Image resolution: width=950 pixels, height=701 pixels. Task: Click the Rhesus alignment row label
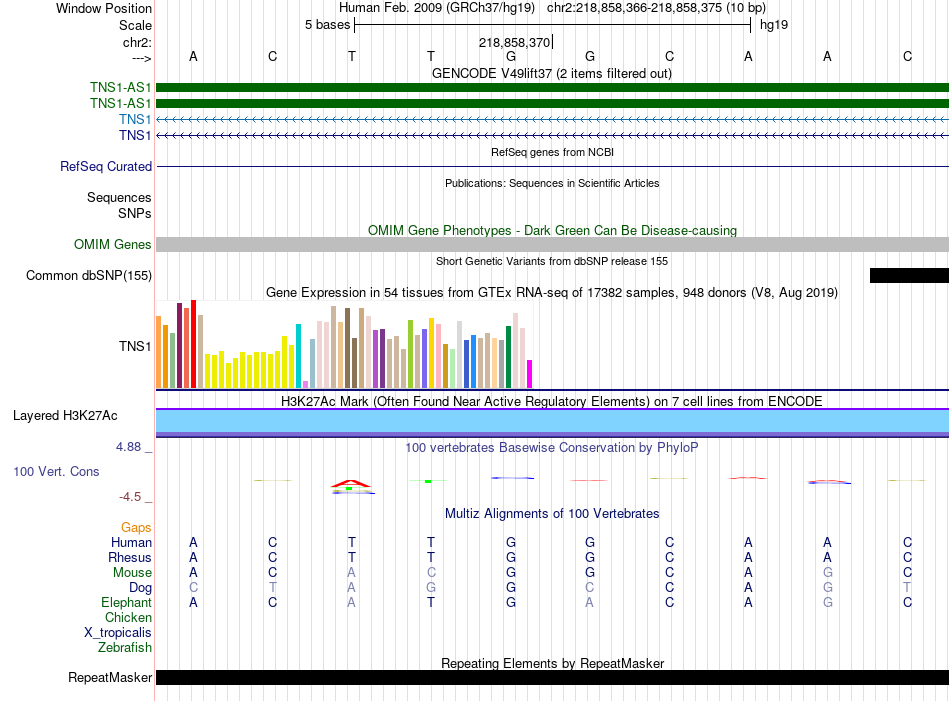coord(130,557)
